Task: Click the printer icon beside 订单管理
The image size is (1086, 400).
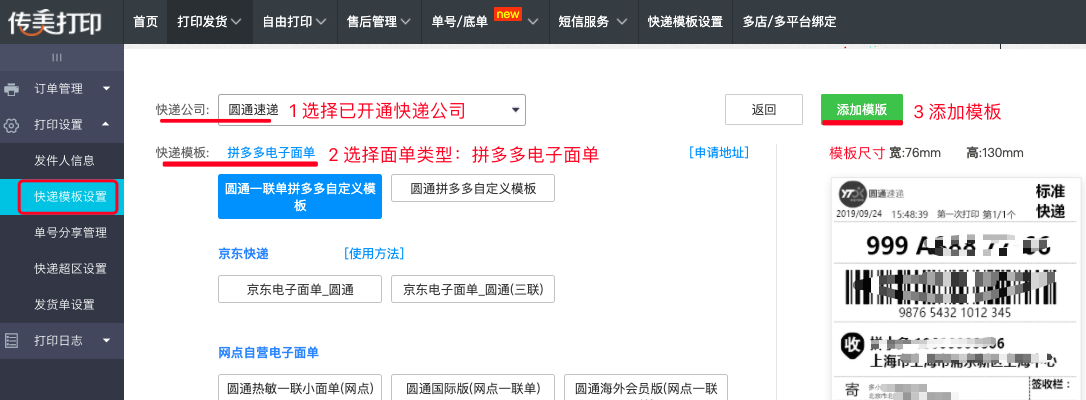Action: (12, 89)
